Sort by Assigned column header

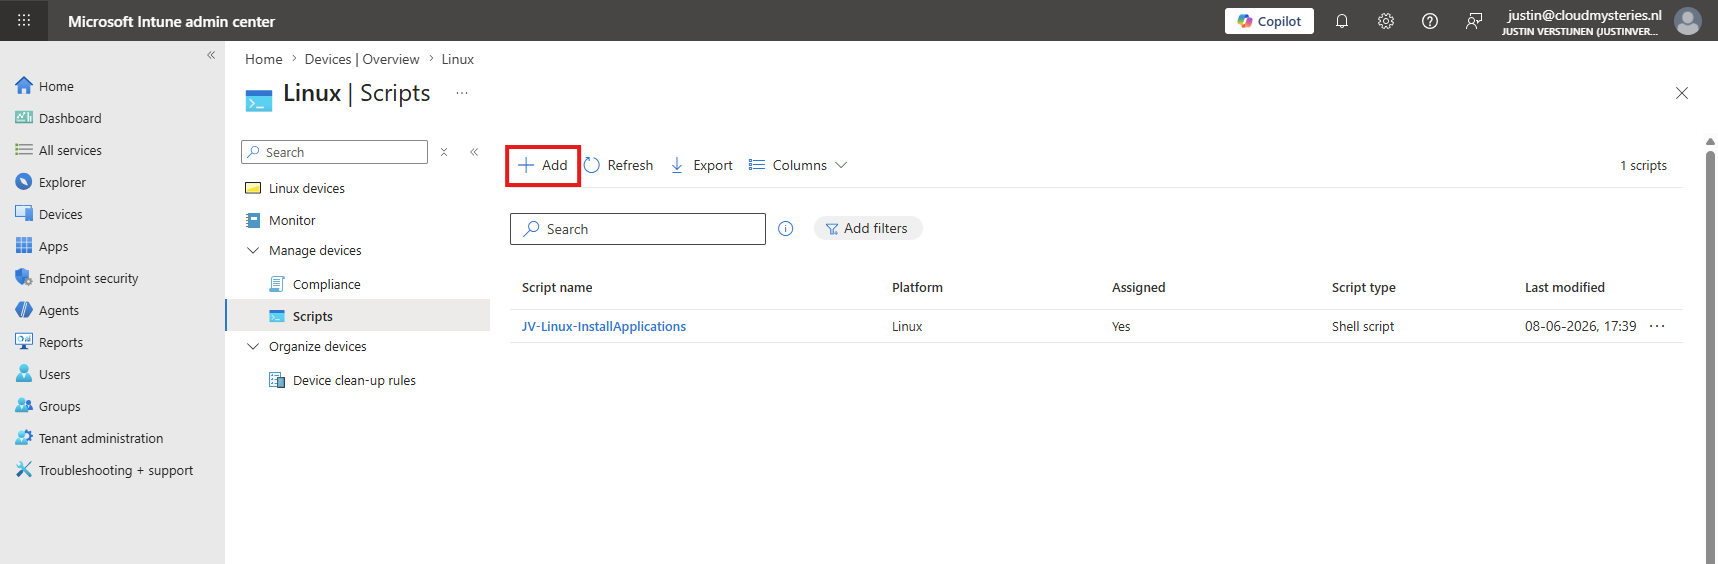pos(1138,287)
